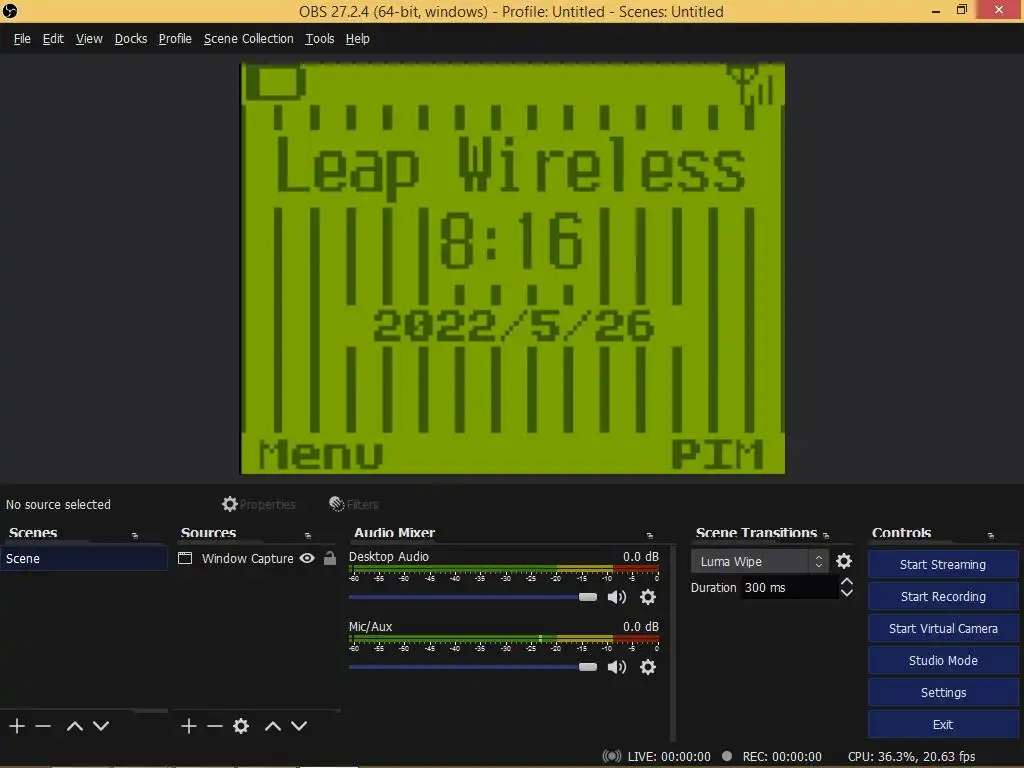
Task: Click the Exit button
Action: tap(943, 724)
